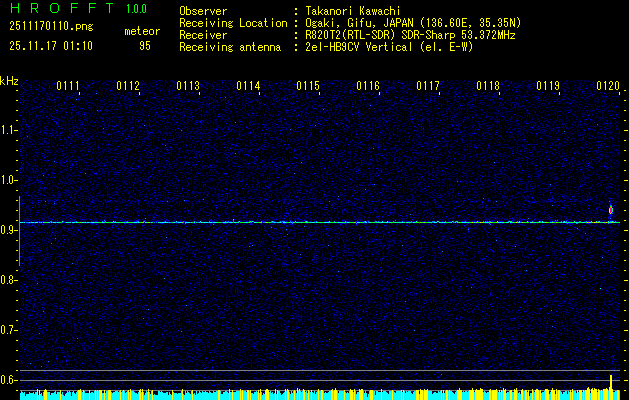Click the meteor echo blob near 0120
Image resolution: width=629 pixels, height=400 pixels.
tap(611, 210)
